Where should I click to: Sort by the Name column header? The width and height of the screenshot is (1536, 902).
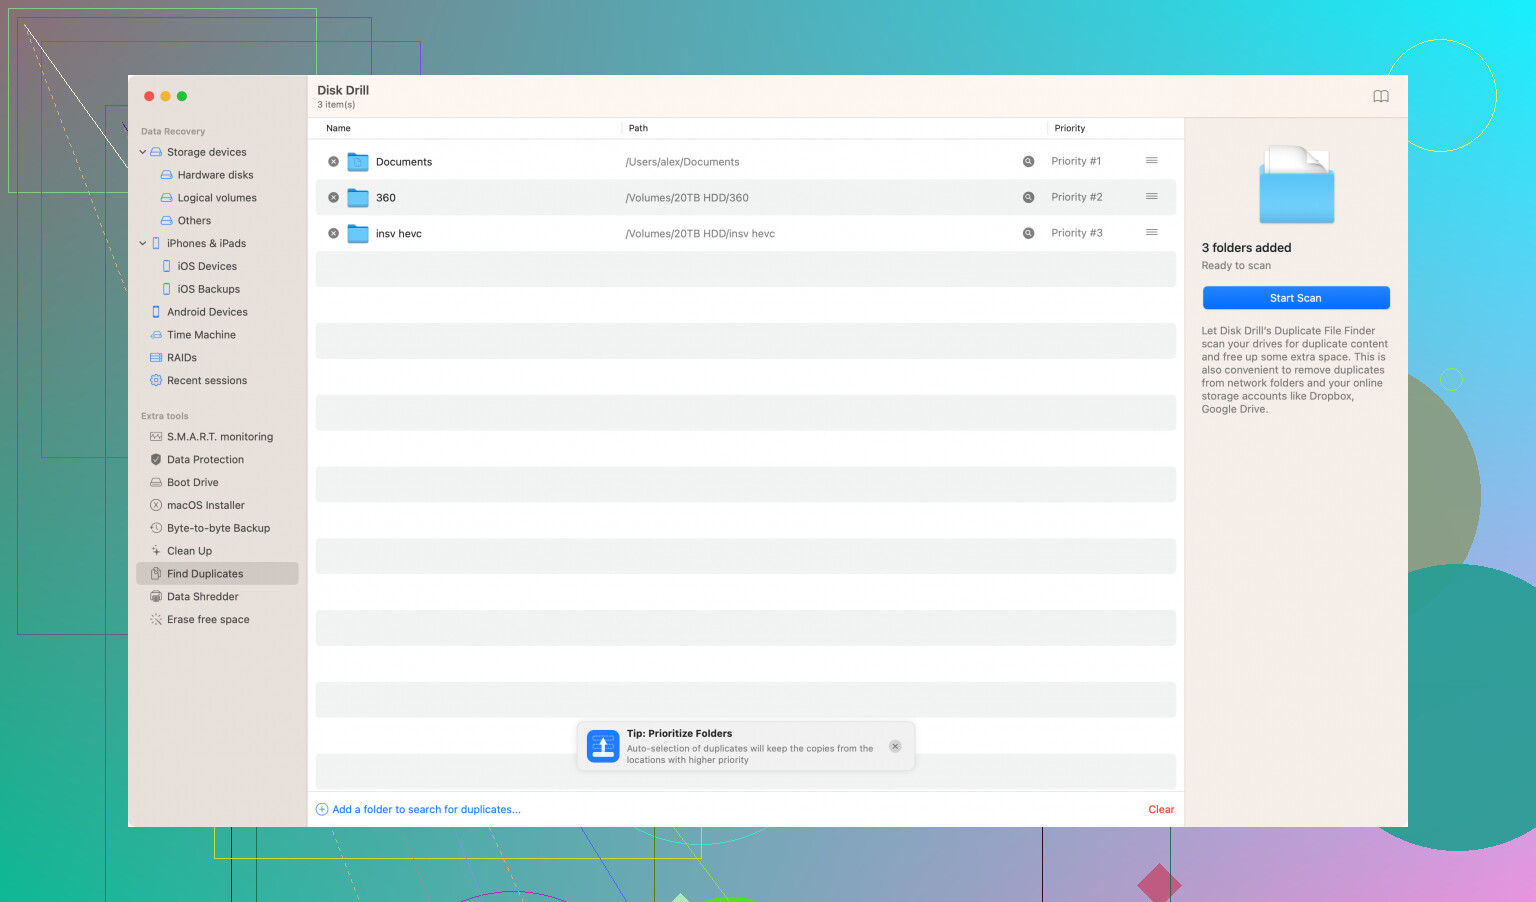point(339,128)
